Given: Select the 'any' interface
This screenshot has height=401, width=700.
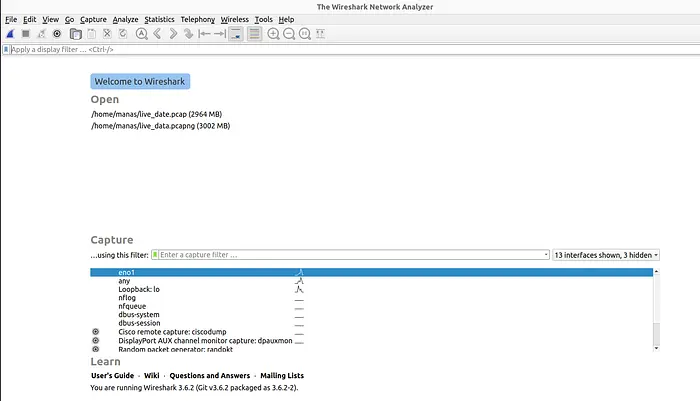Looking at the screenshot, I should (371, 281).
